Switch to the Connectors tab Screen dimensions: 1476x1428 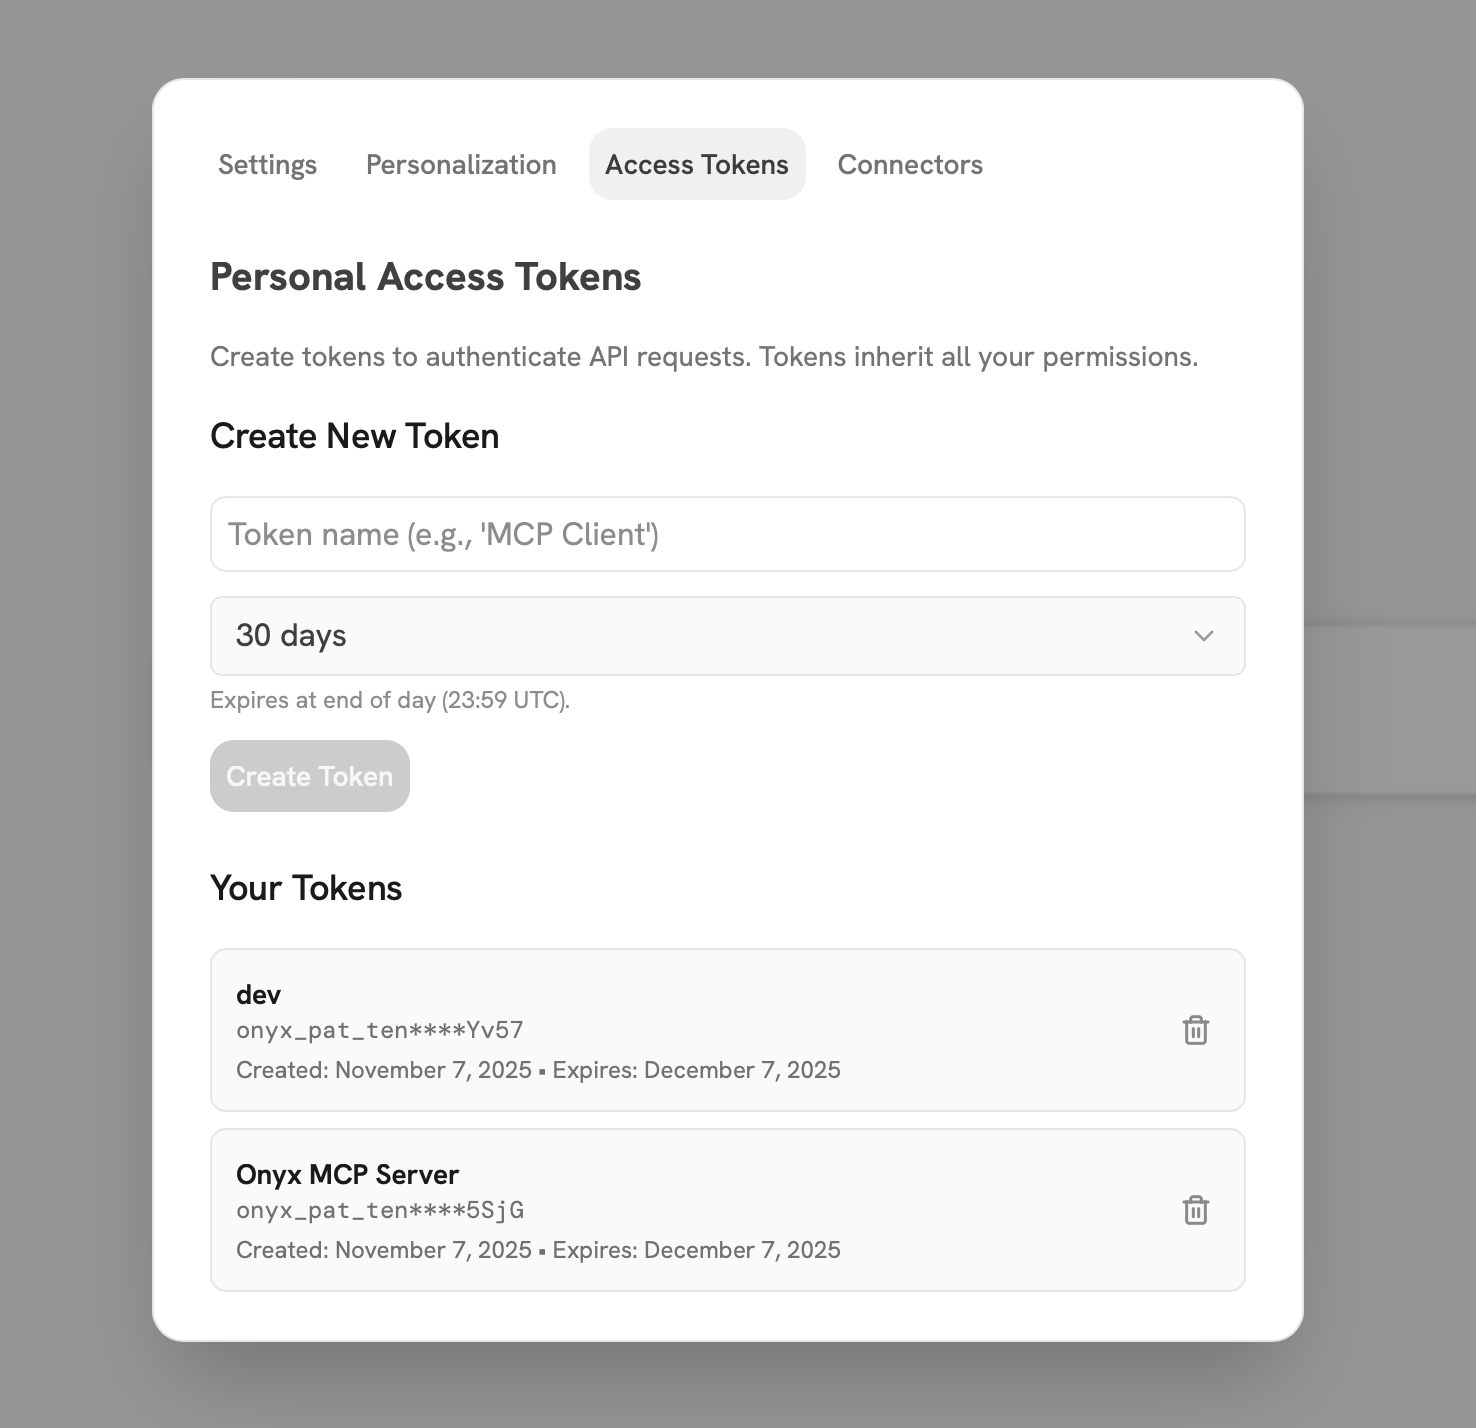[x=909, y=164]
